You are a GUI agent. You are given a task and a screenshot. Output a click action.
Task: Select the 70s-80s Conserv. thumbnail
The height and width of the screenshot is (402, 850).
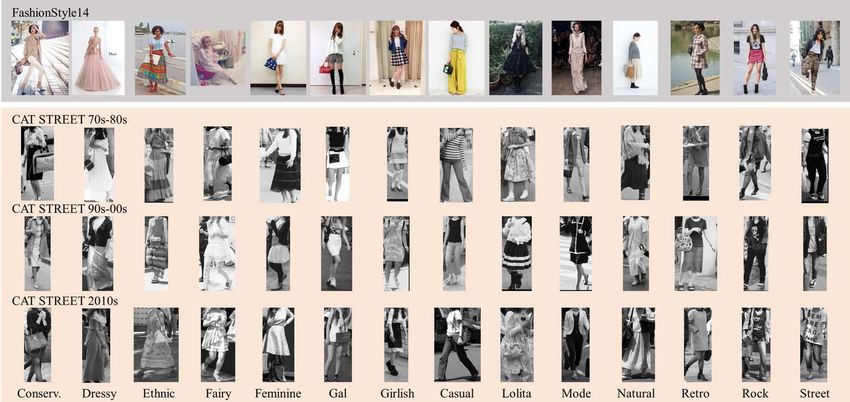click(x=37, y=164)
